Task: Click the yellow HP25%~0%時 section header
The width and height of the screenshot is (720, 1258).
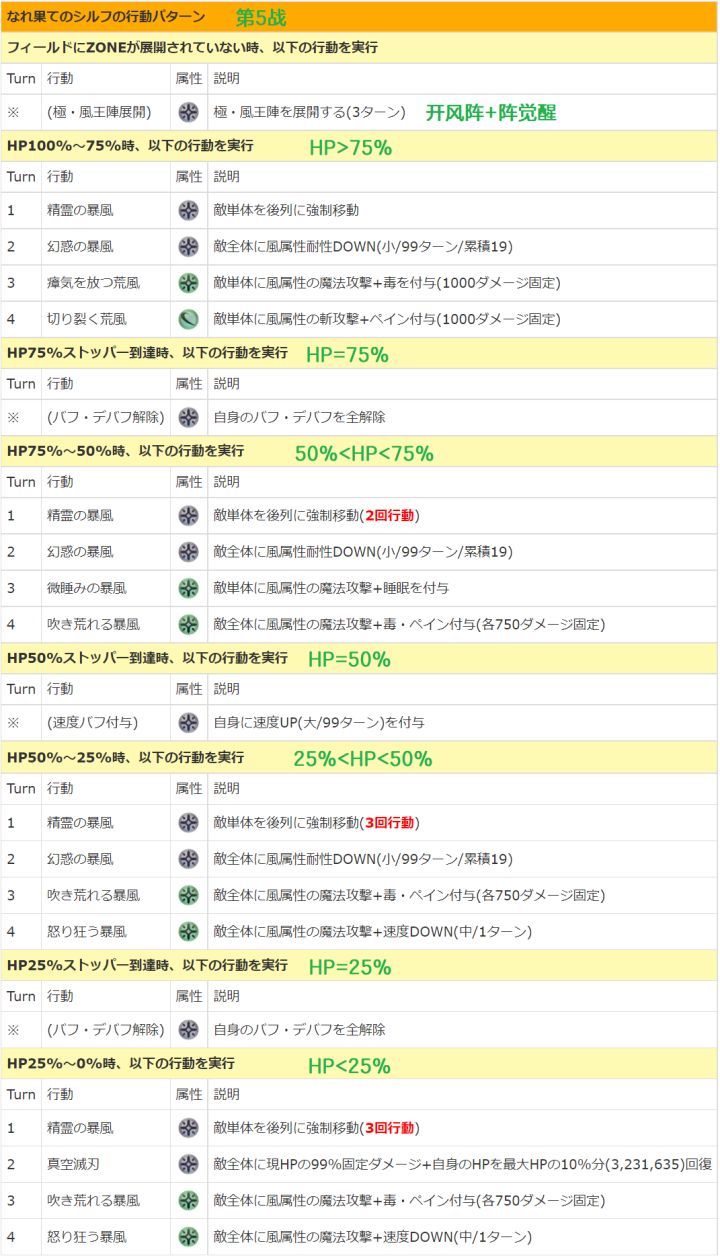Action: [359, 1064]
